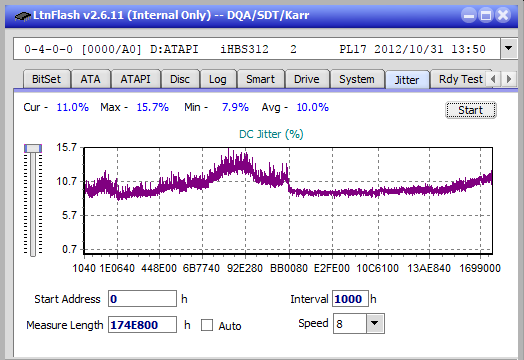Click in the Measure Length field

(x=142, y=325)
